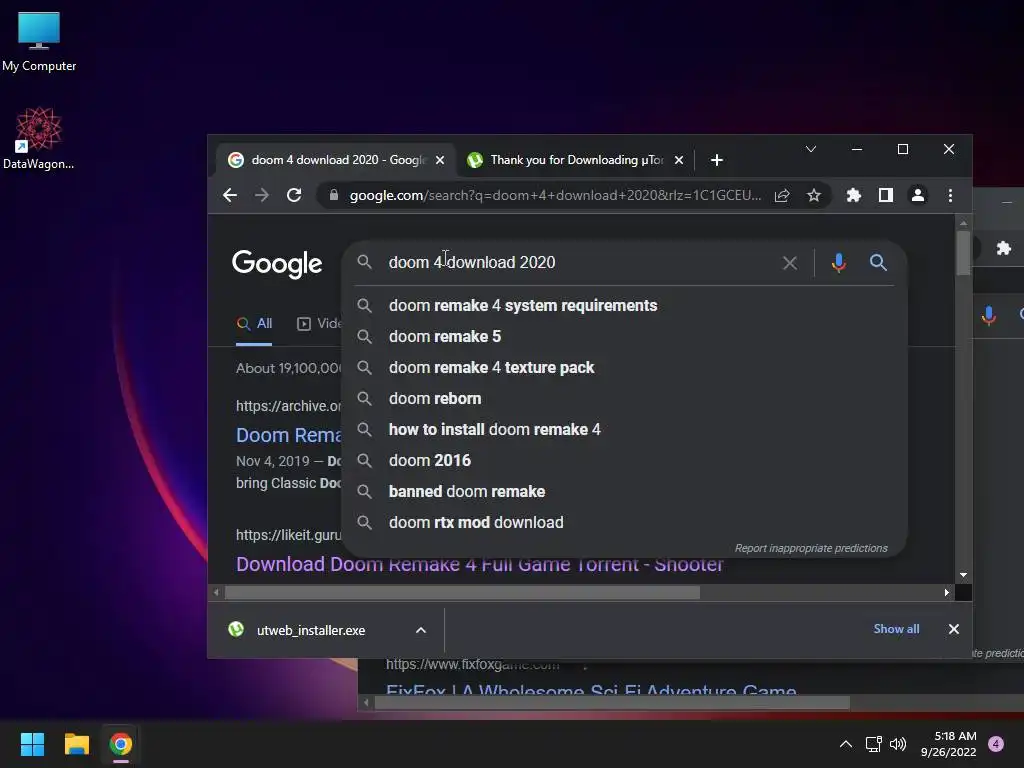Image resolution: width=1024 pixels, height=768 pixels.
Task: Select the All search results tab
Action: coord(255,324)
